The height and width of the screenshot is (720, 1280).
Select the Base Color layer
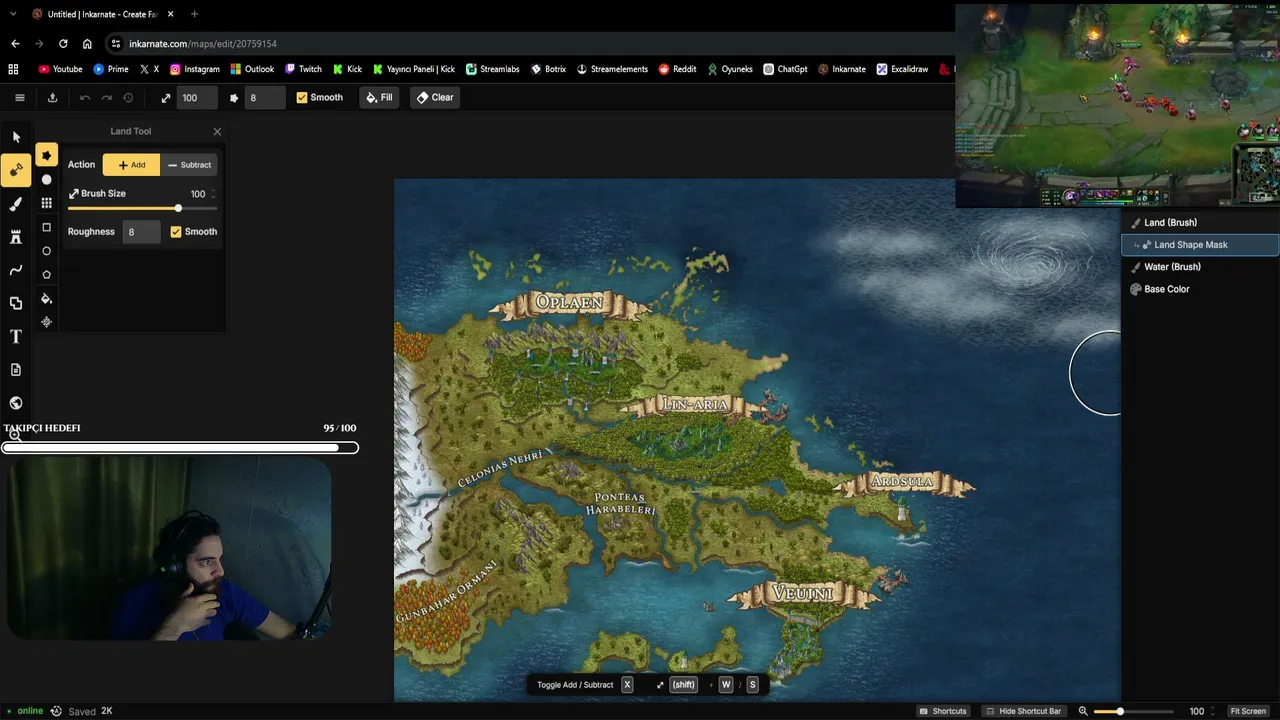click(1200, 289)
